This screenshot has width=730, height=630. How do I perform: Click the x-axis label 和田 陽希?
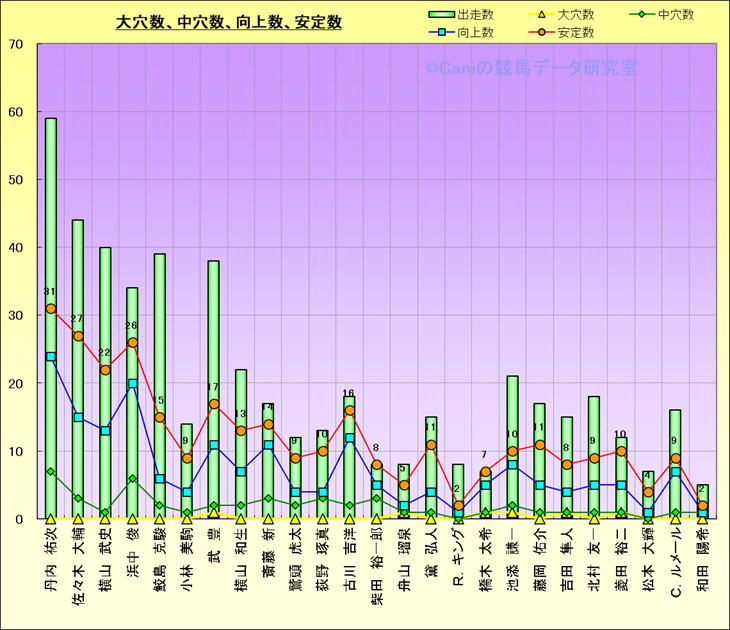703,564
